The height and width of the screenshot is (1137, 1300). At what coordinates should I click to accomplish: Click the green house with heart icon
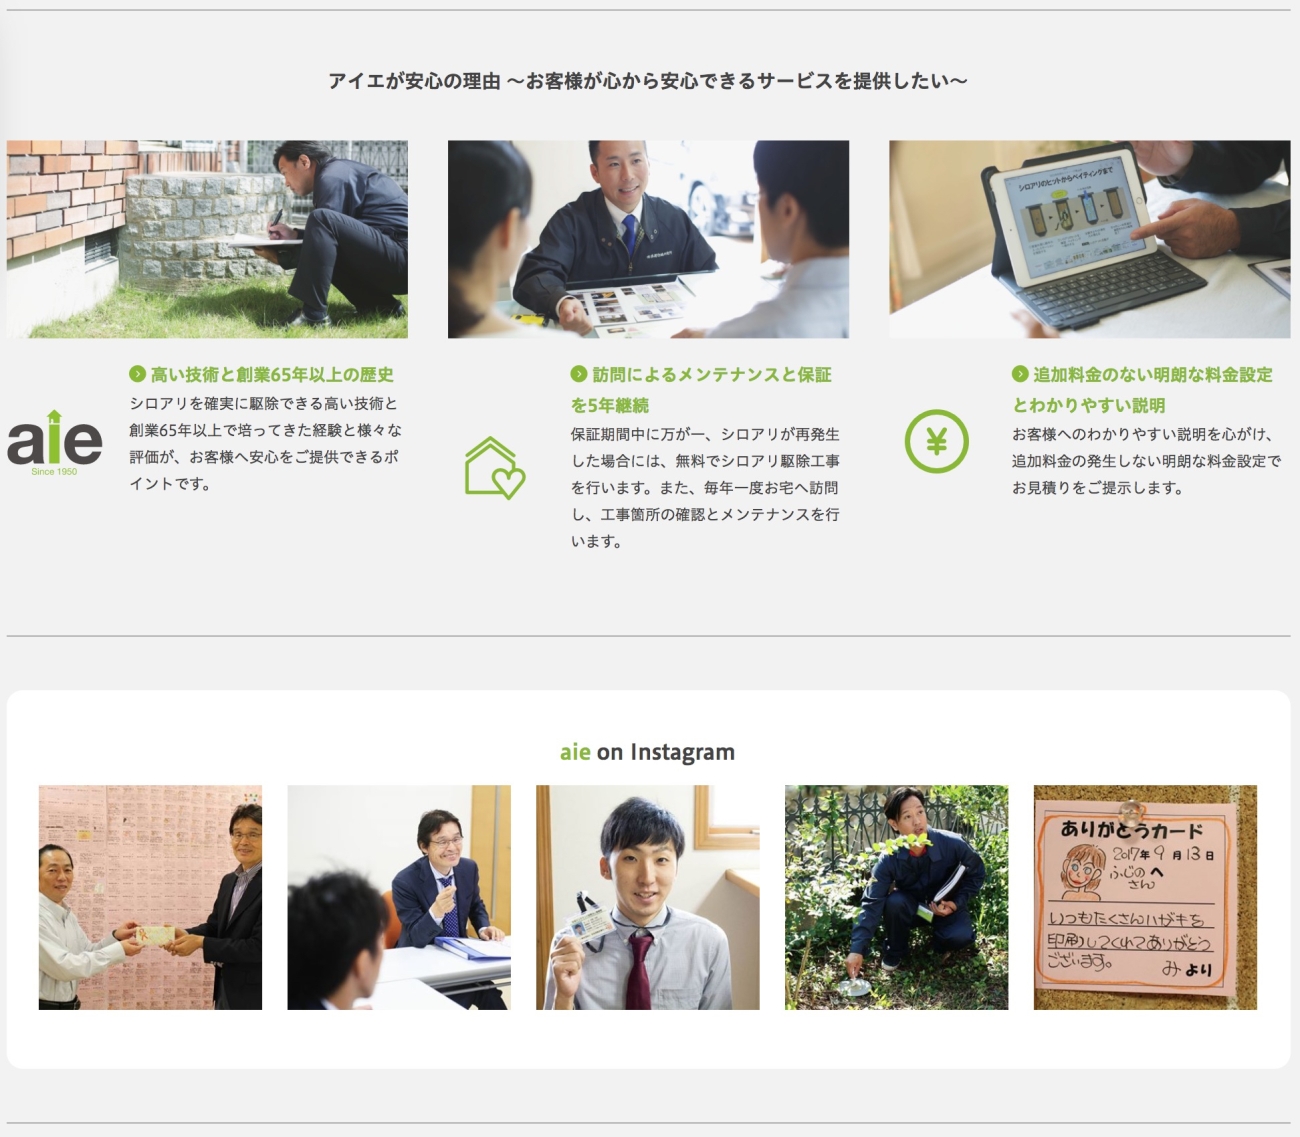tap(494, 468)
